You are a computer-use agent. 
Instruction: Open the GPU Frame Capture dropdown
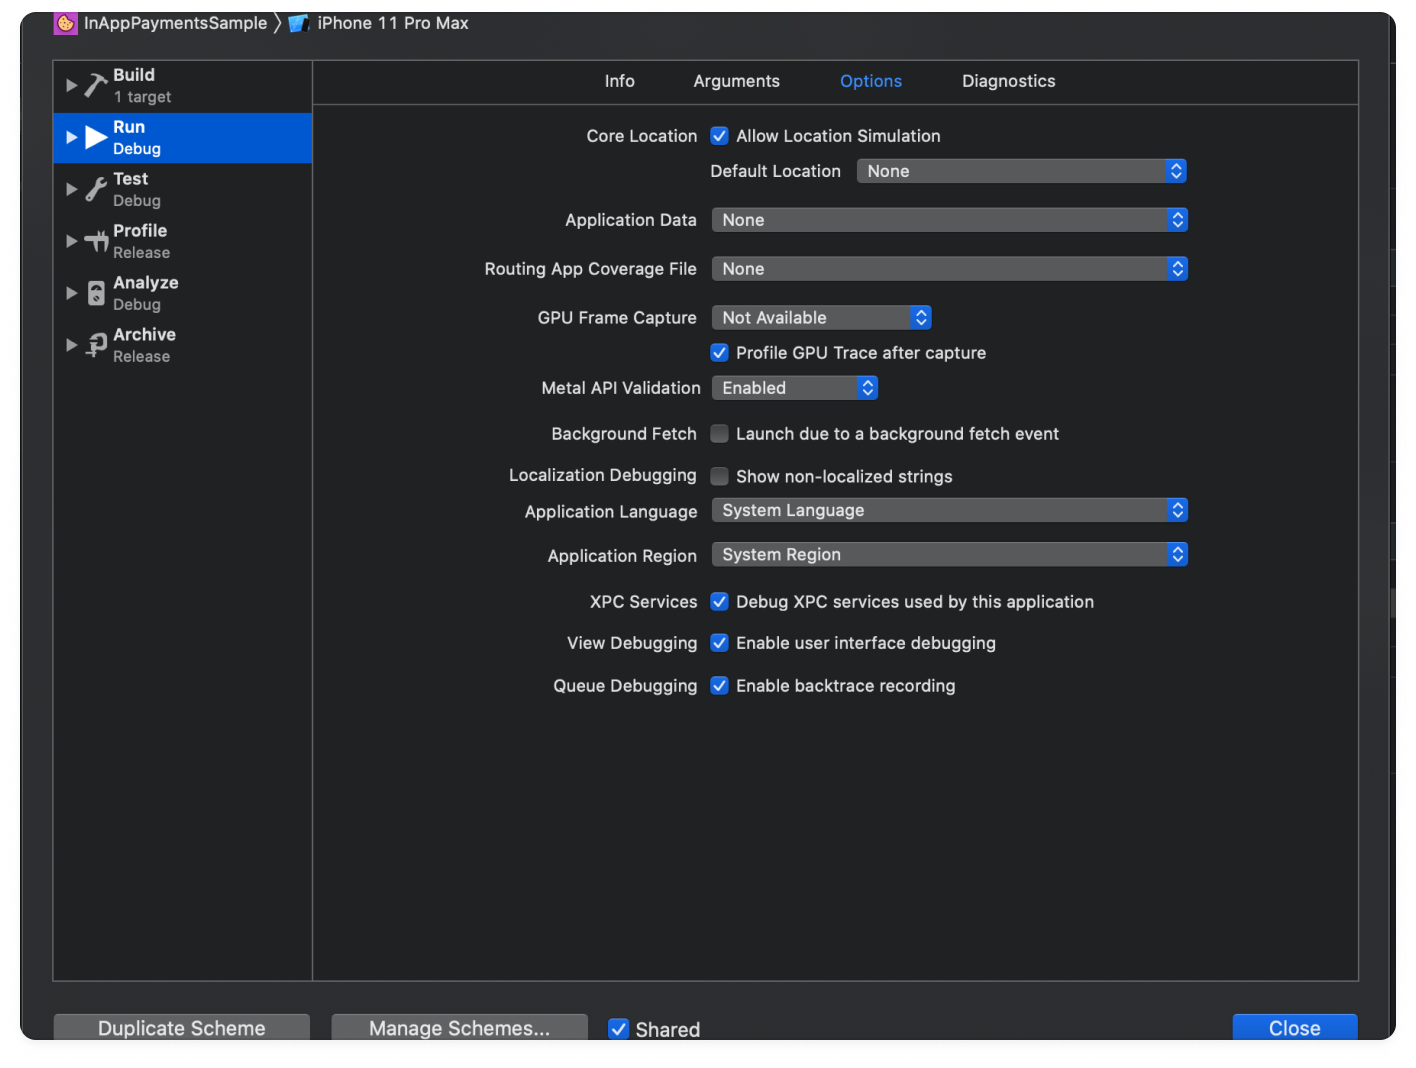[x=821, y=318]
